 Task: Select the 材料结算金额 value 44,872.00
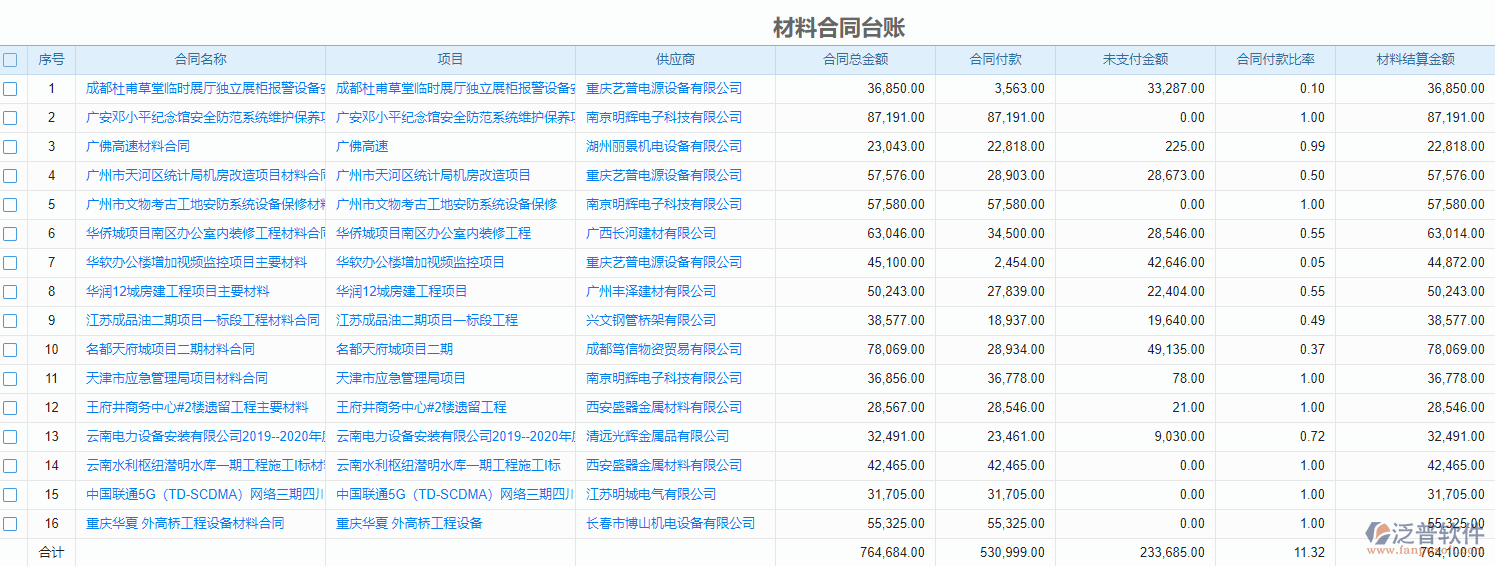(x=1456, y=263)
